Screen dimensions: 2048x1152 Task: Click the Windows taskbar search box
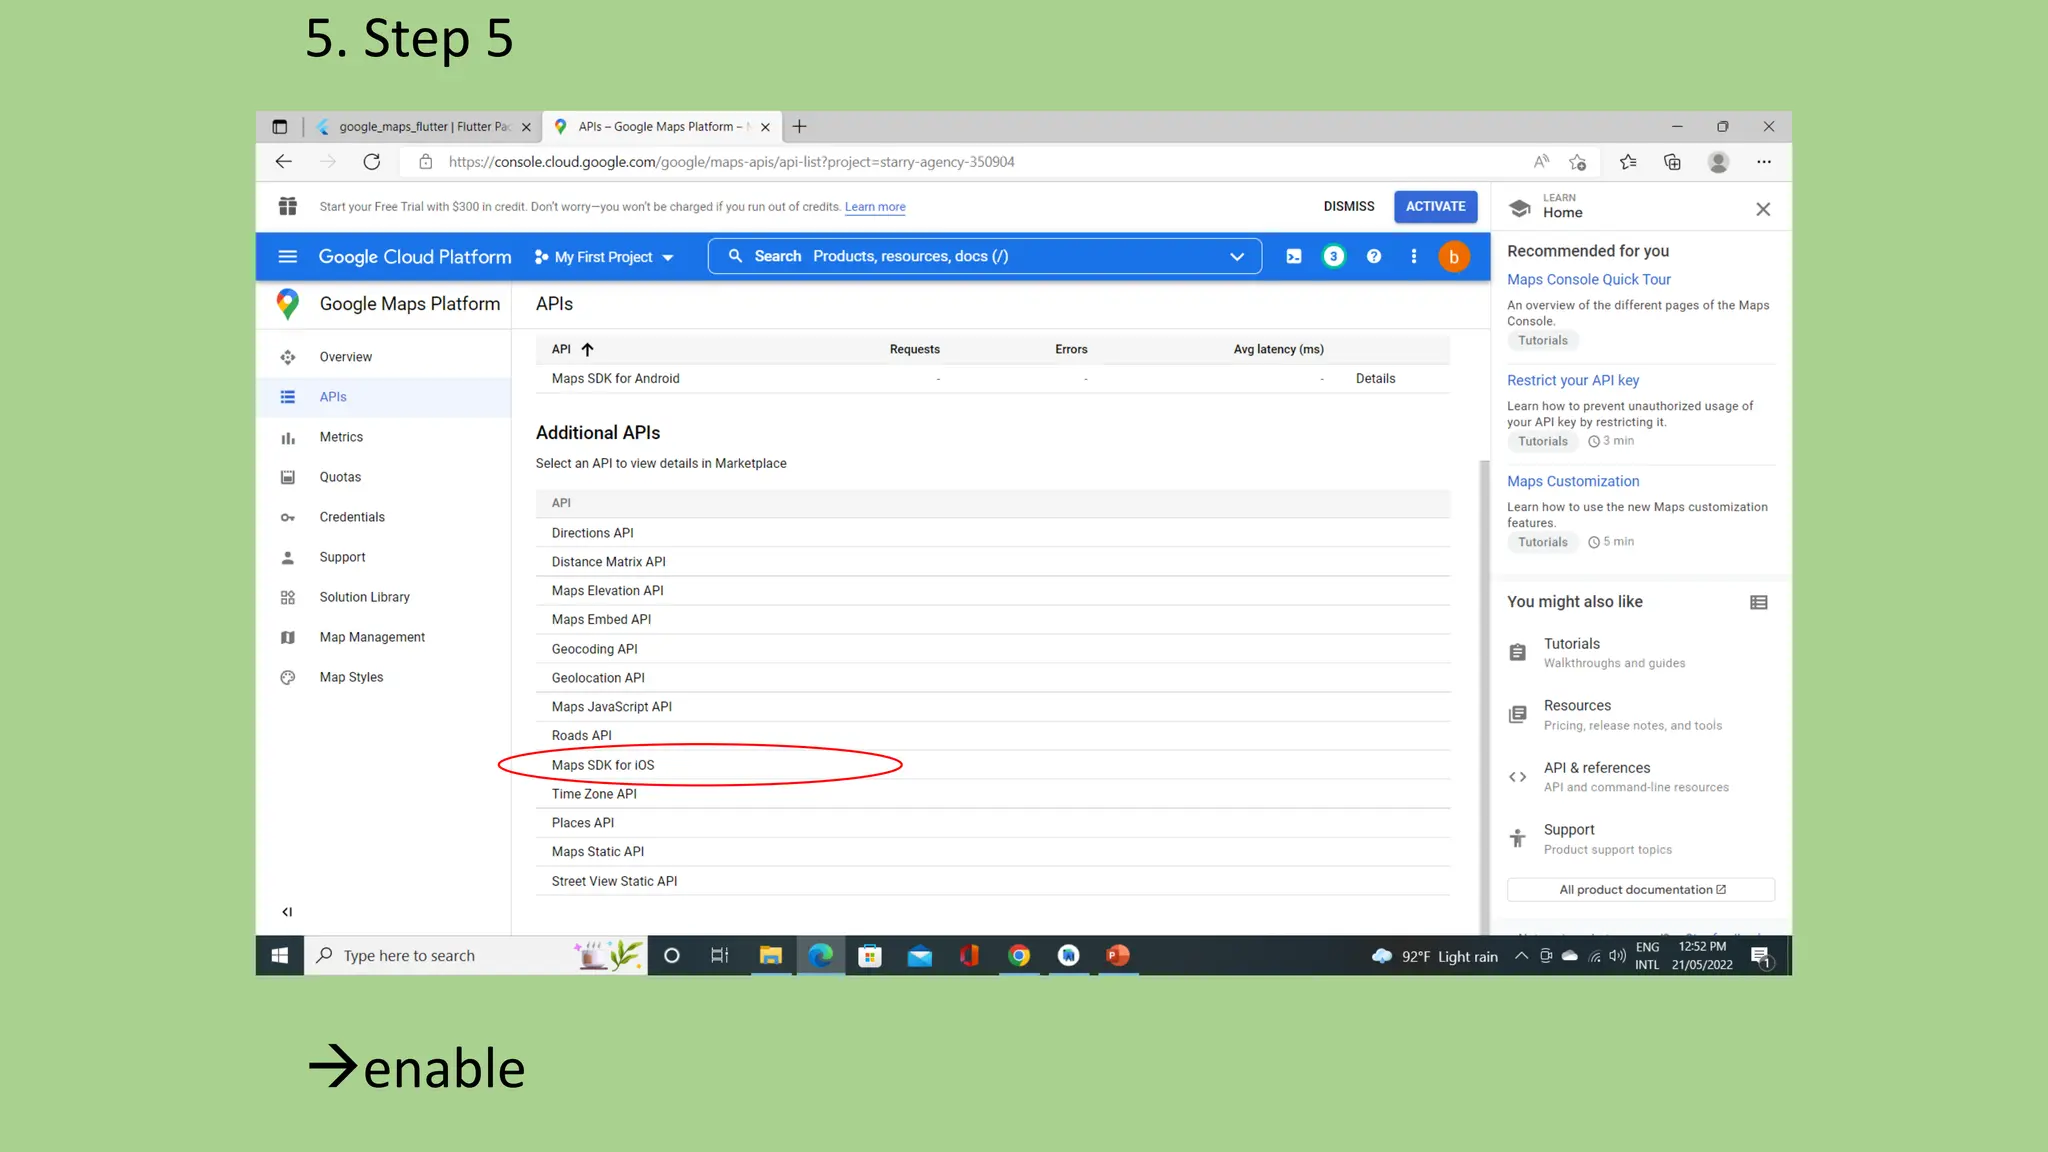click(476, 956)
